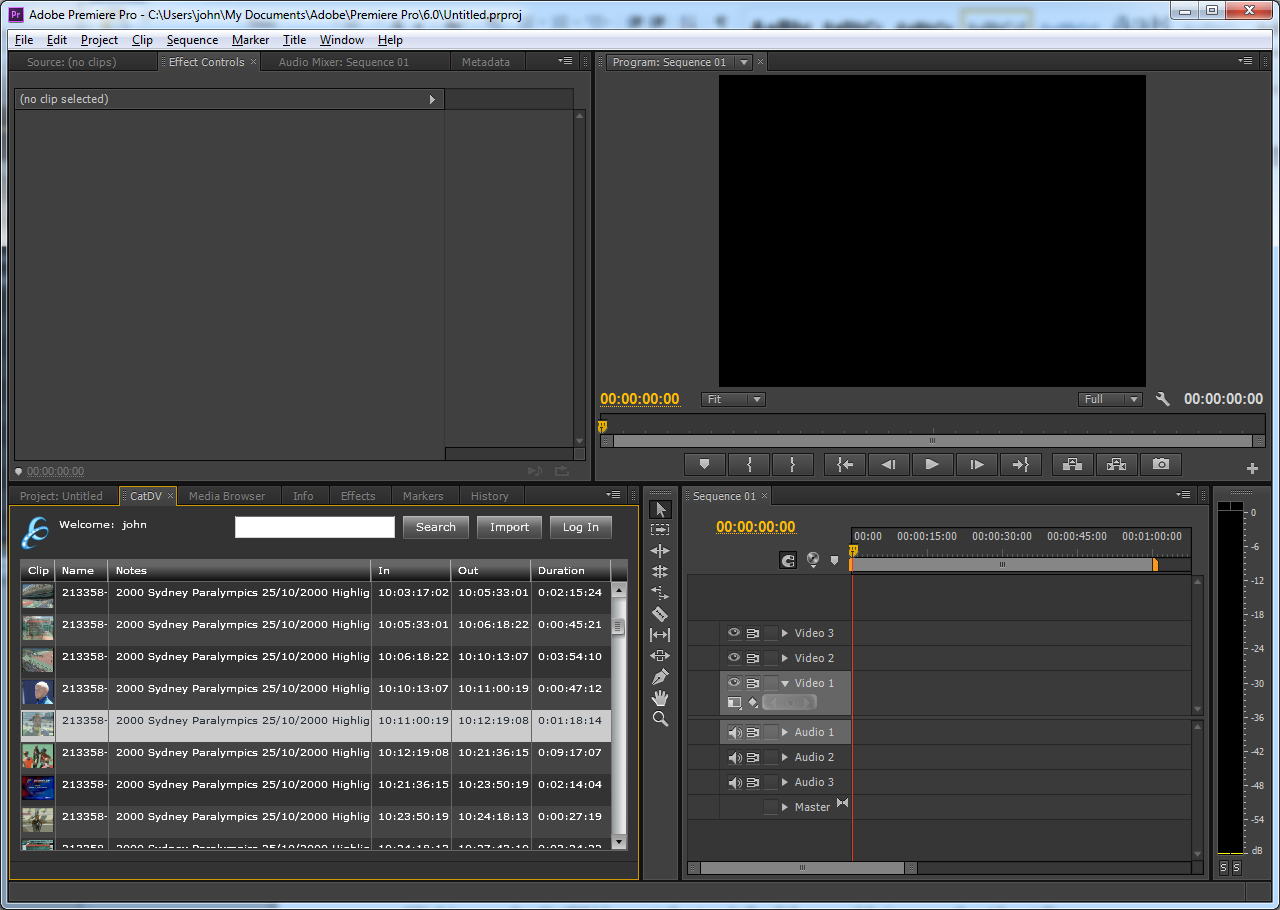Open the button editor plus icon

click(1252, 468)
